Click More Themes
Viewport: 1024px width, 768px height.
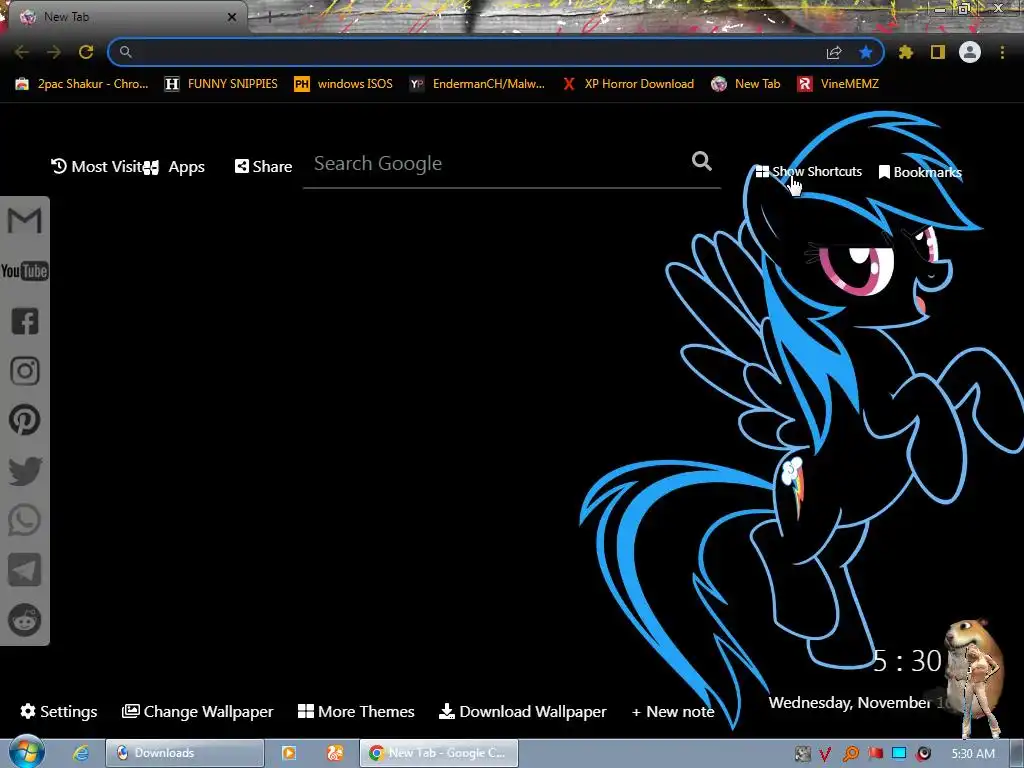[x=356, y=711]
